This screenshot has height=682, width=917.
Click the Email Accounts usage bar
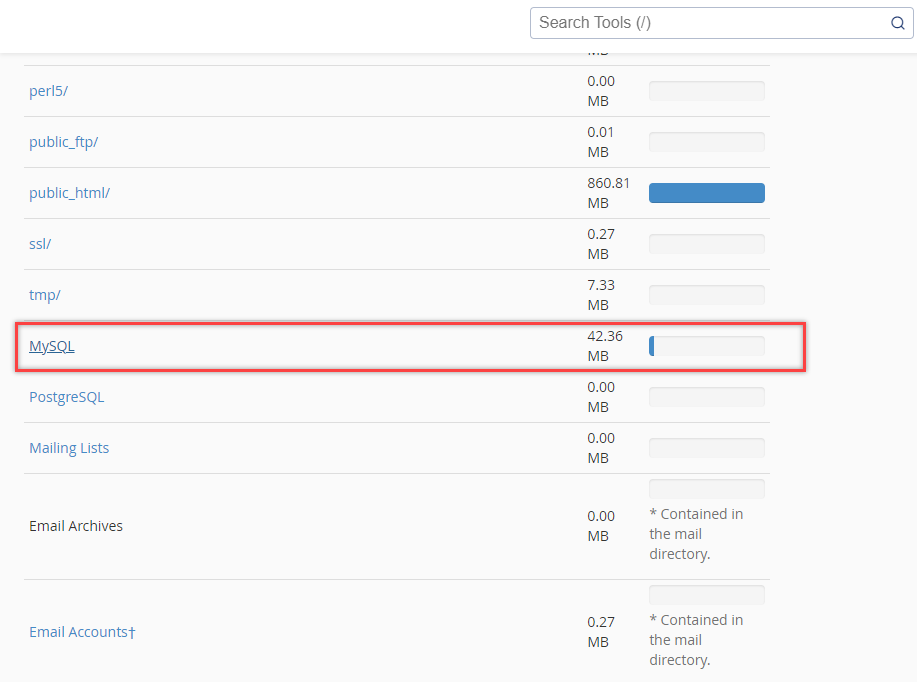pyautogui.click(x=706, y=594)
